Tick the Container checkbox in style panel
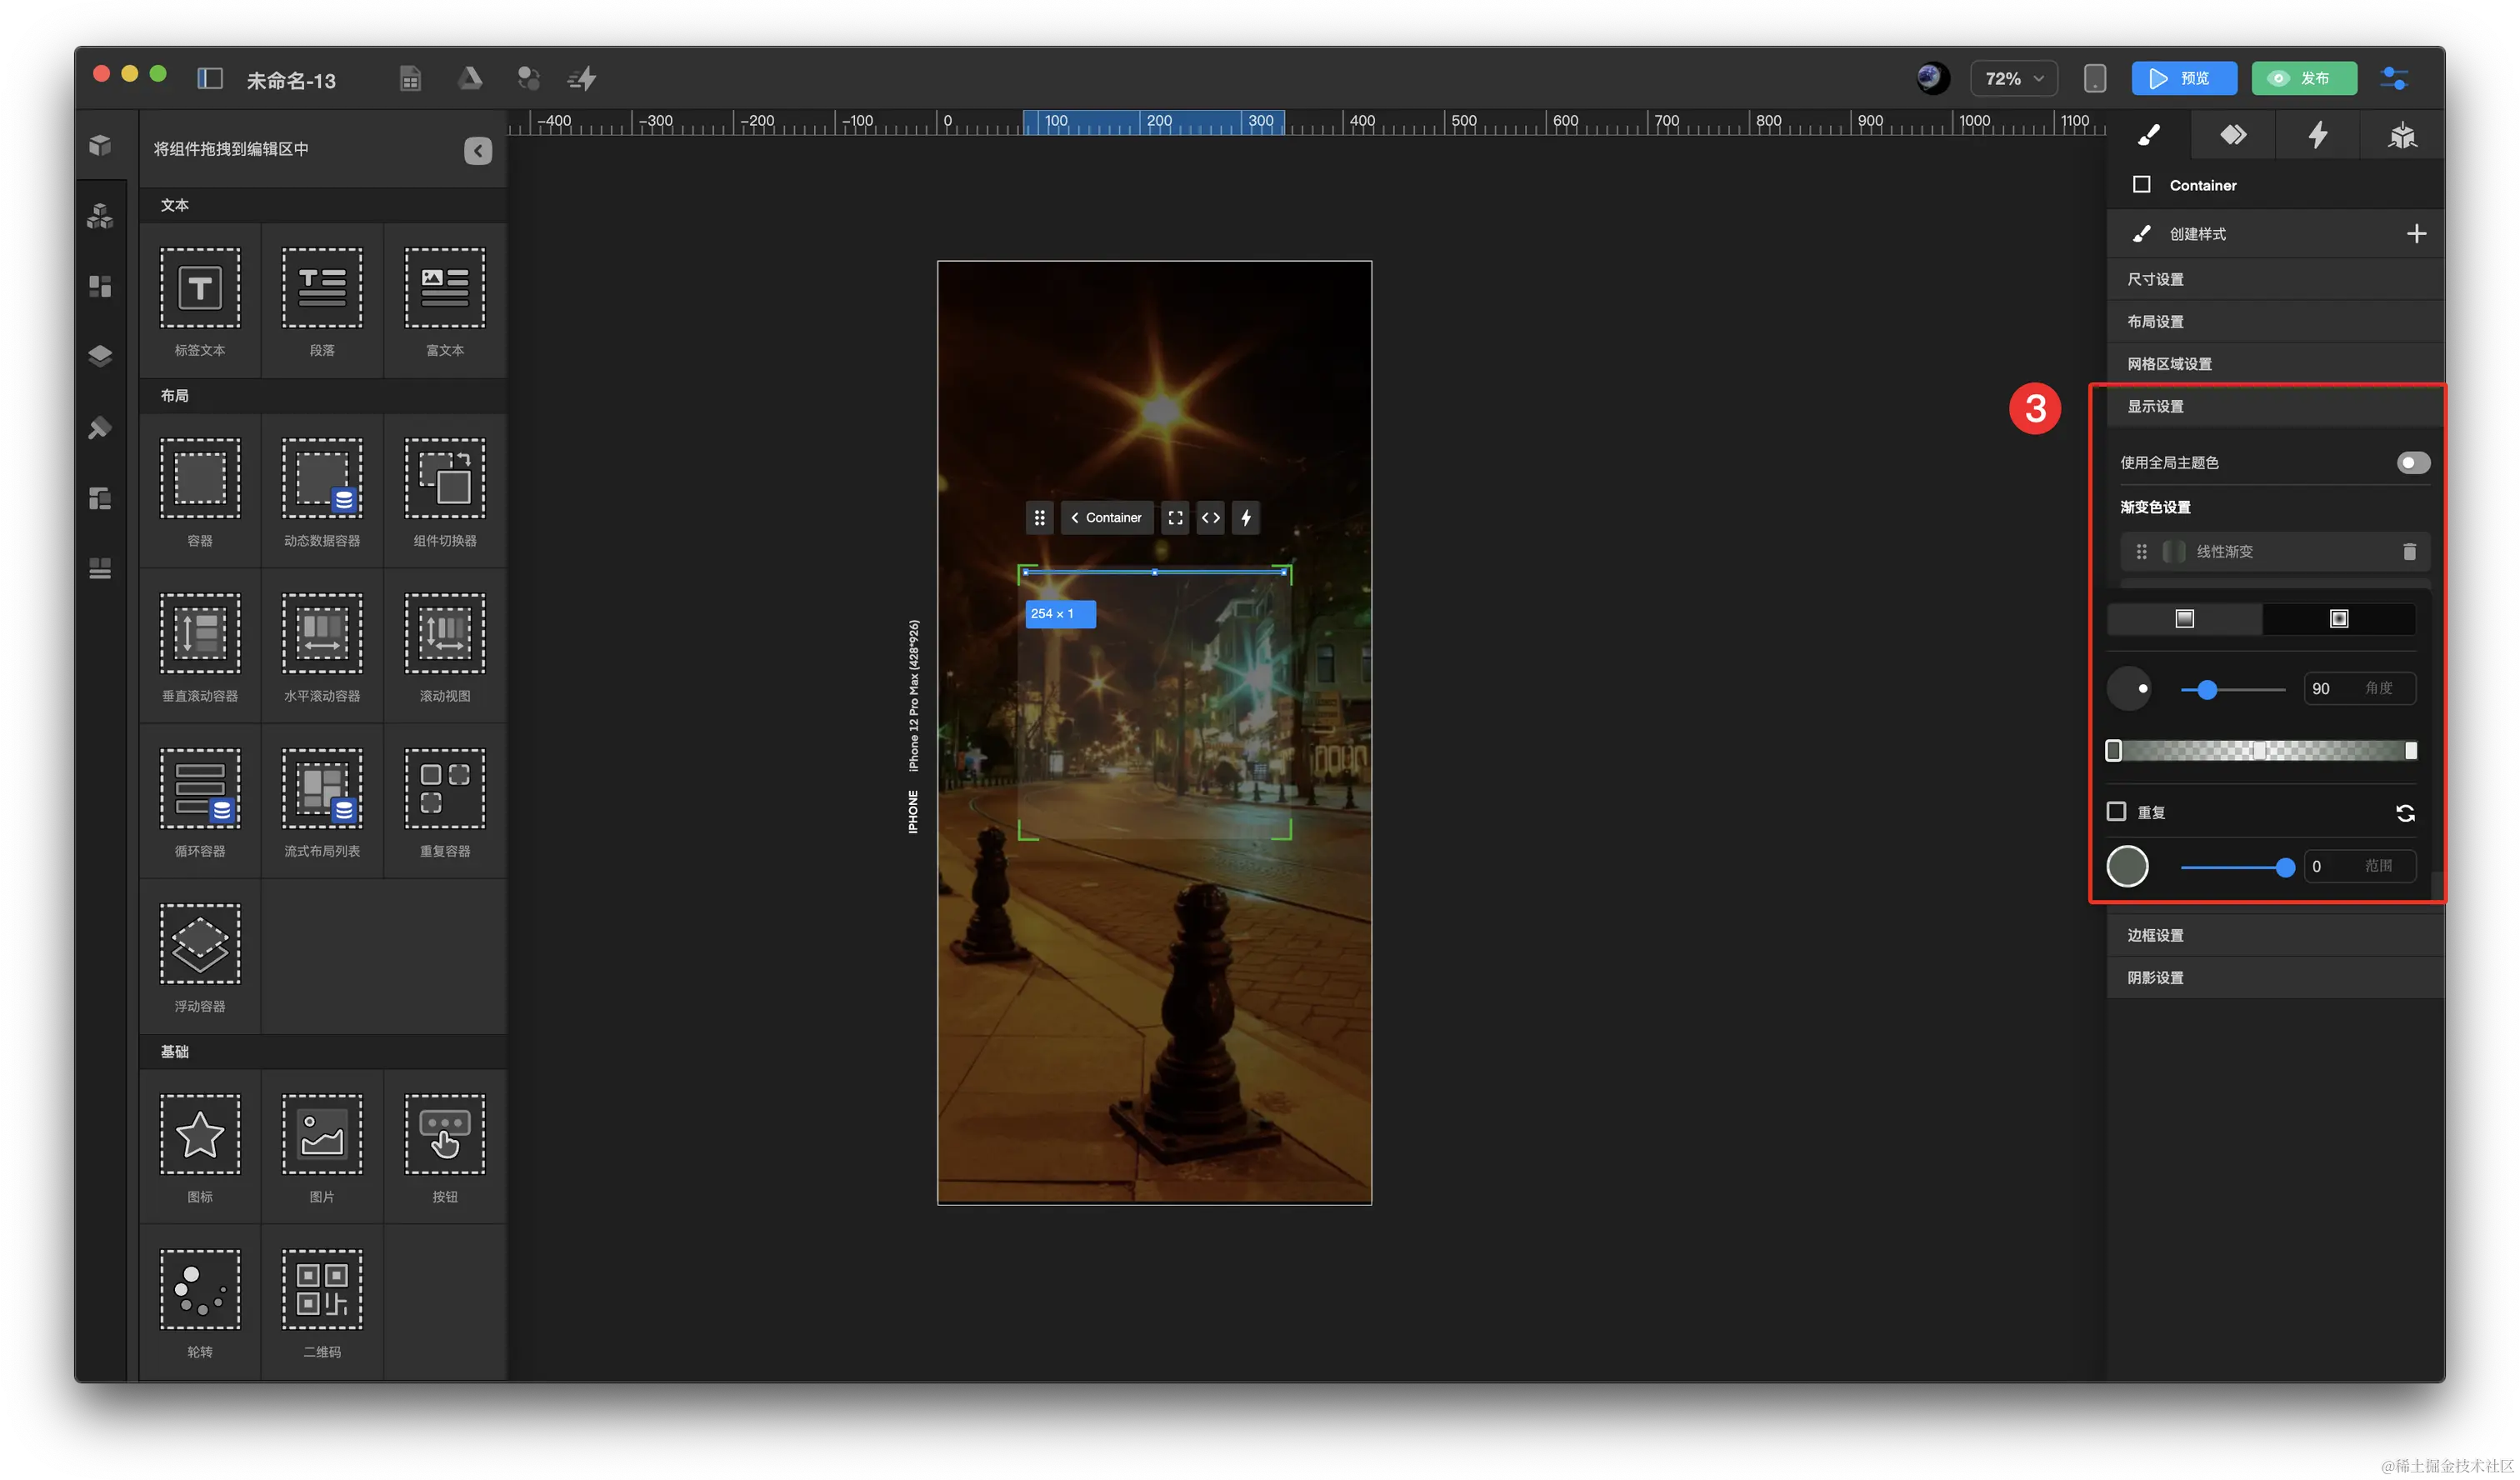2520x1480 pixels. 2141,185
